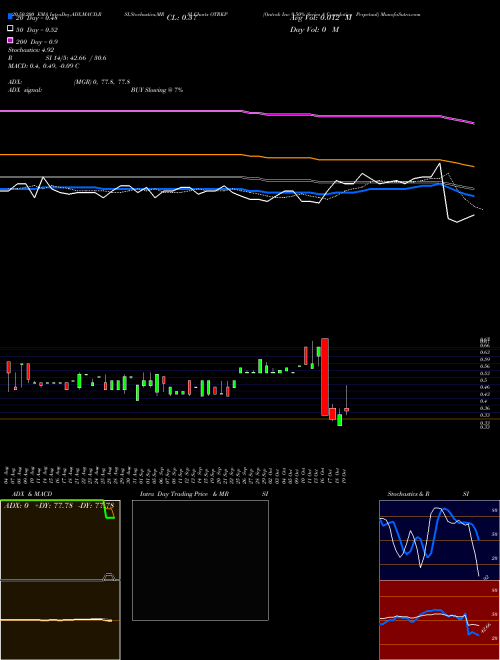Click the 'Day Vol: 0 M' value

click(x=314, y=30)
